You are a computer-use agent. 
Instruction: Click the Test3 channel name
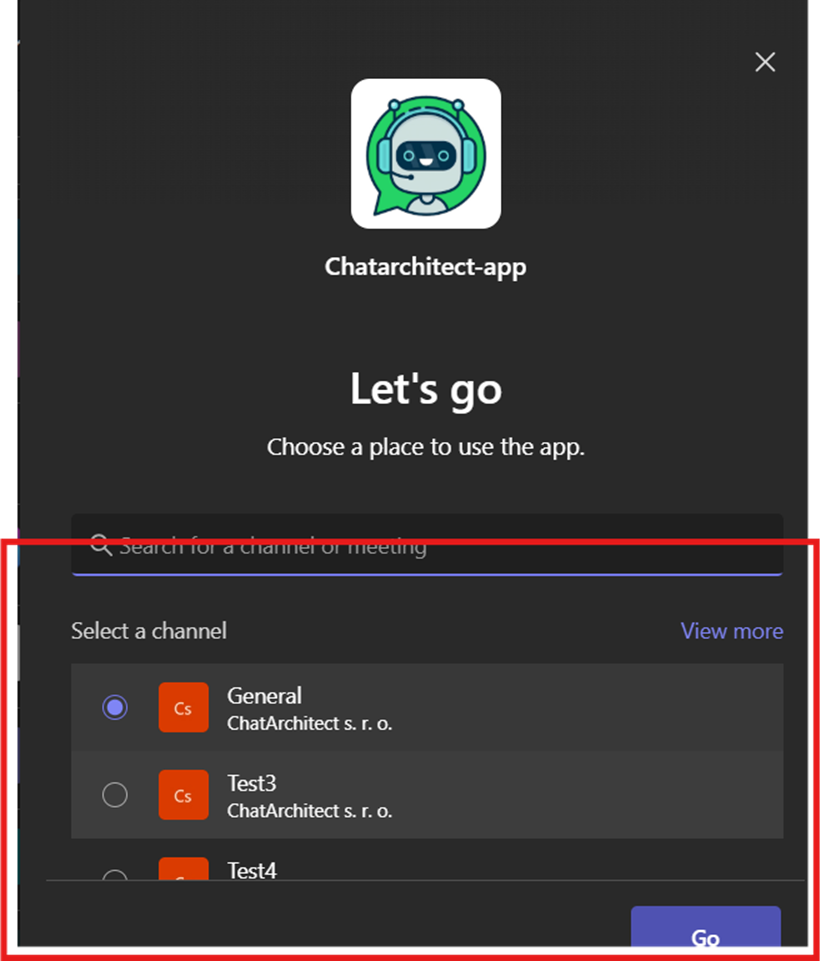252,783
